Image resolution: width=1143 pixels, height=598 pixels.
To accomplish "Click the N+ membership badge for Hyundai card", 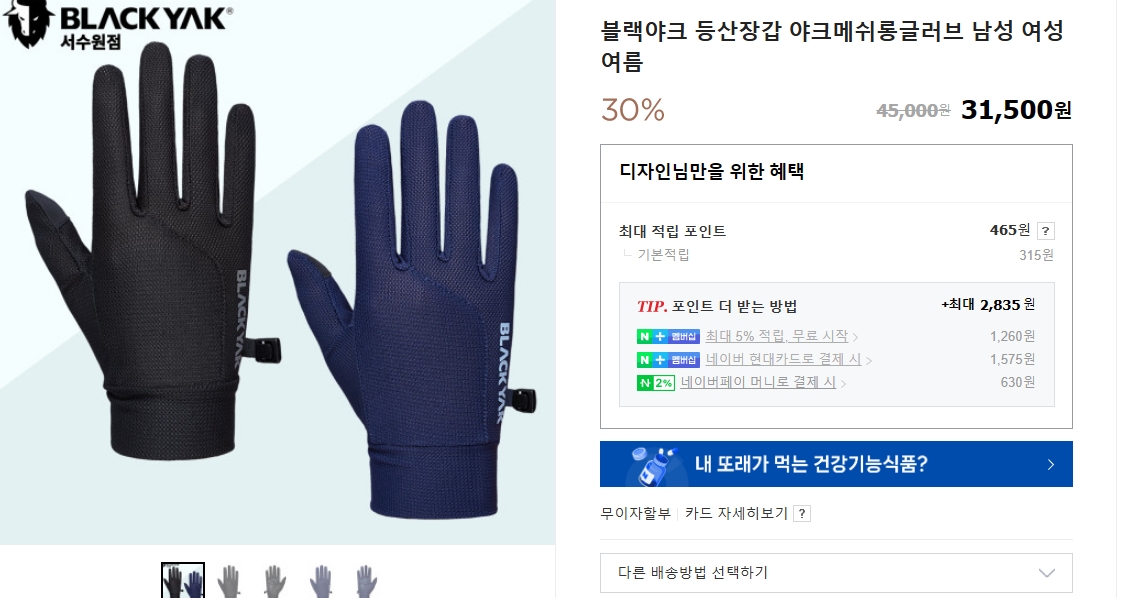I will pyautogui.click(x=668, y=360).
